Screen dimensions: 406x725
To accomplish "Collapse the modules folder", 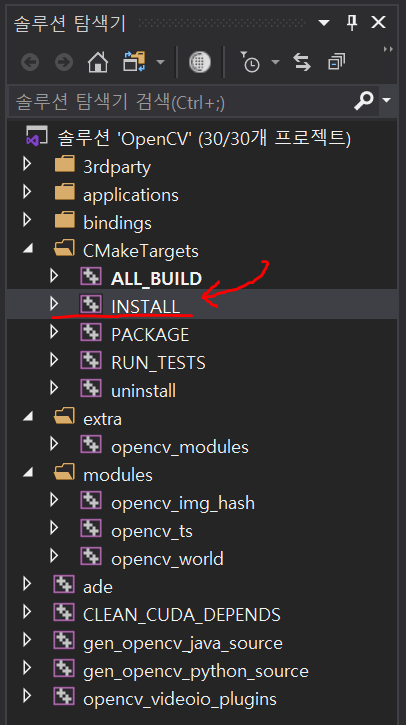I will point(28,474).
